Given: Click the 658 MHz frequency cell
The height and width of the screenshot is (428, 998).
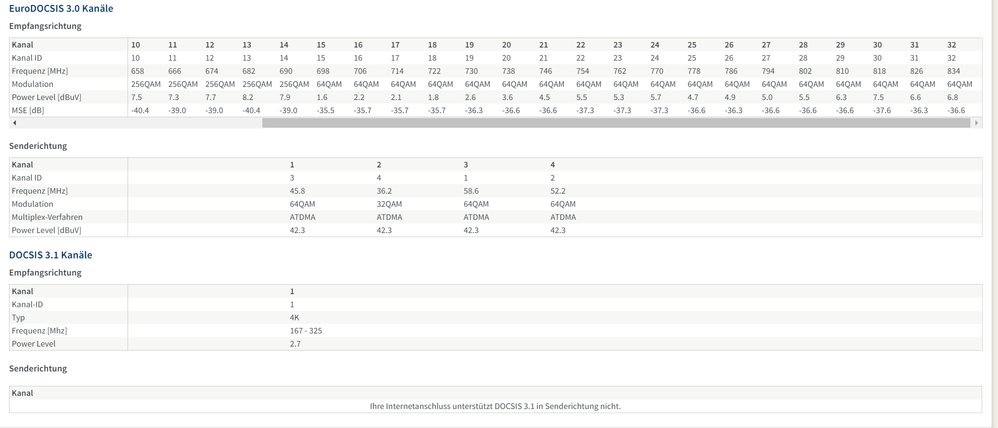Looking at the screenshot, I should [x=137, y=71].
